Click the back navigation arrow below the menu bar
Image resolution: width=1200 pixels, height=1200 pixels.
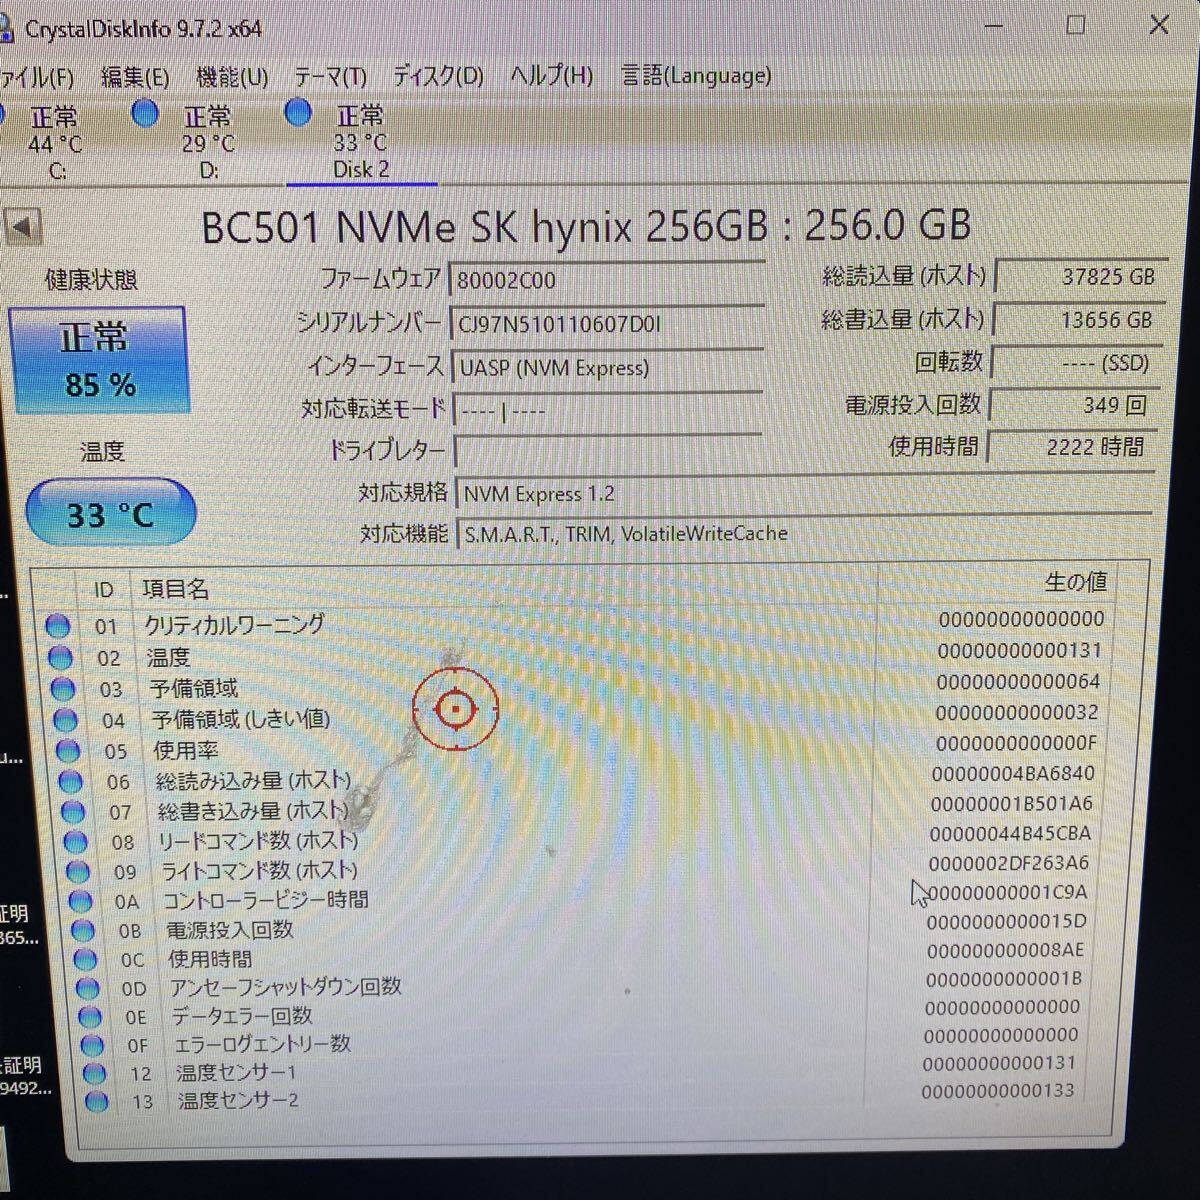coord(25,227)
